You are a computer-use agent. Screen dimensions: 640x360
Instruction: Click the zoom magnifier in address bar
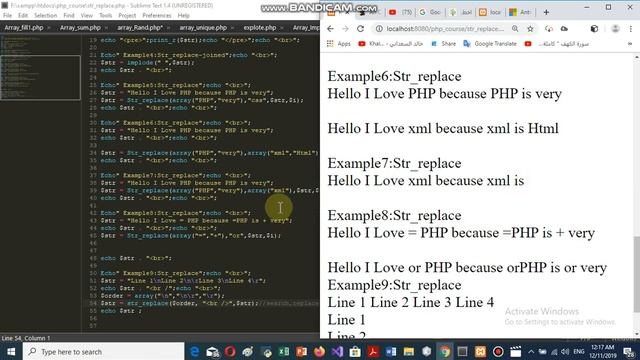point(515,29)
